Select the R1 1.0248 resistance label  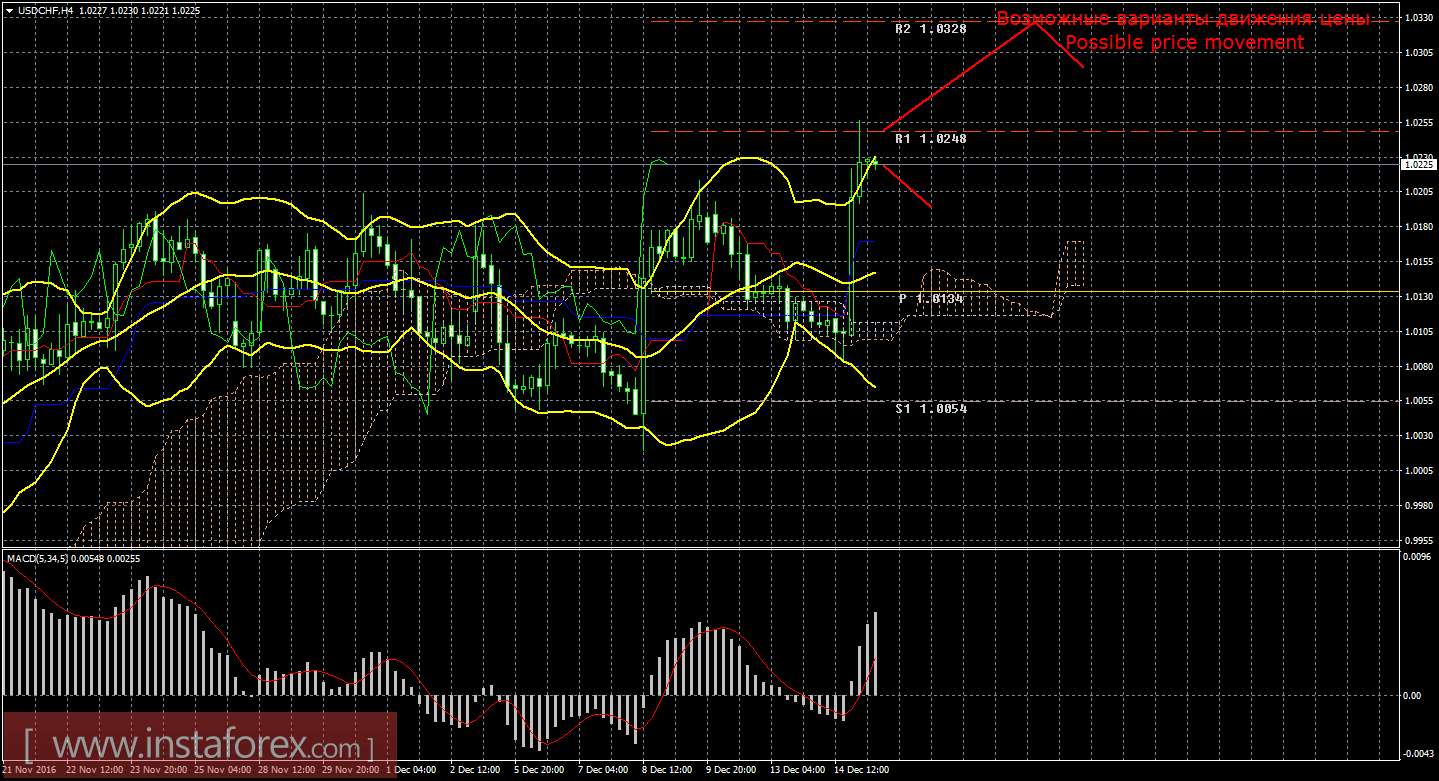tap(930, 139)
